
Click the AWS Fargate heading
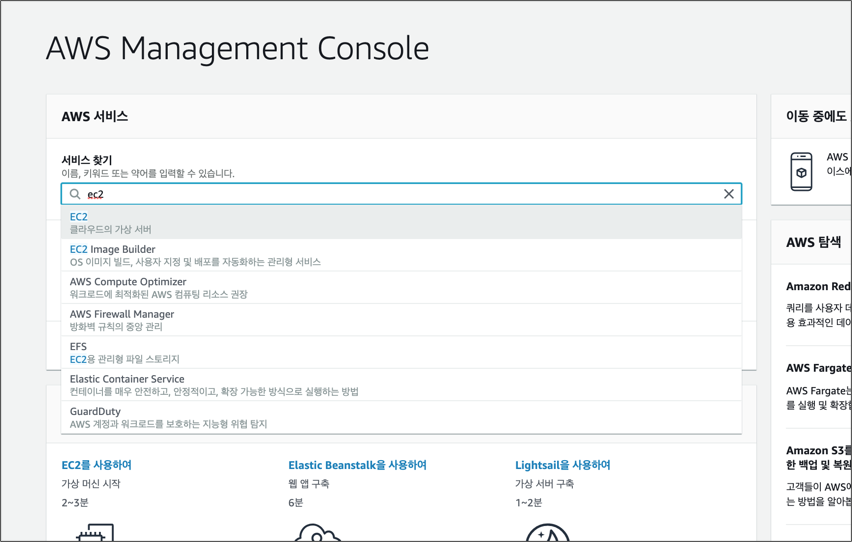(818, 368)
